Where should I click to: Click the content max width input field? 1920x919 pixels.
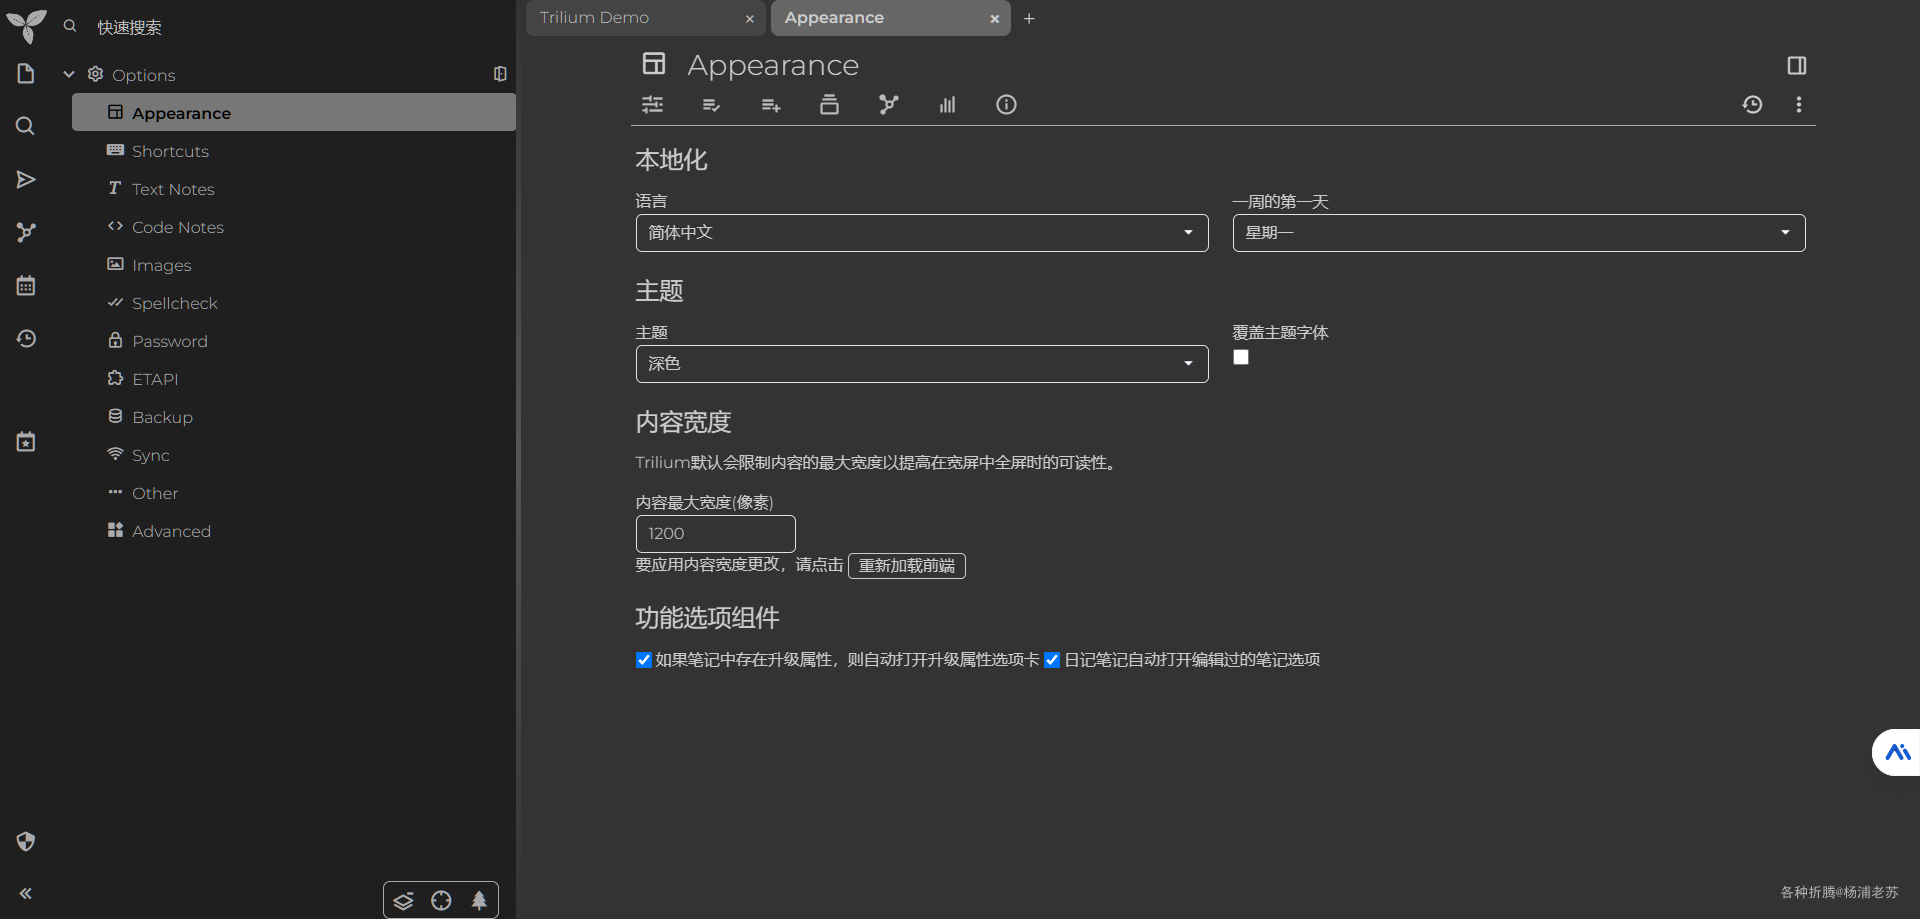tap(716, 534)
